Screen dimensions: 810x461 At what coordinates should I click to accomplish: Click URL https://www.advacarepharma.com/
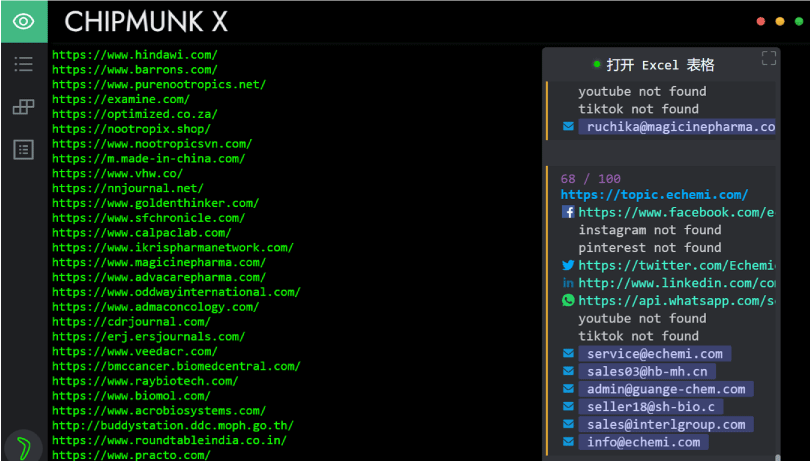(159, 278)
